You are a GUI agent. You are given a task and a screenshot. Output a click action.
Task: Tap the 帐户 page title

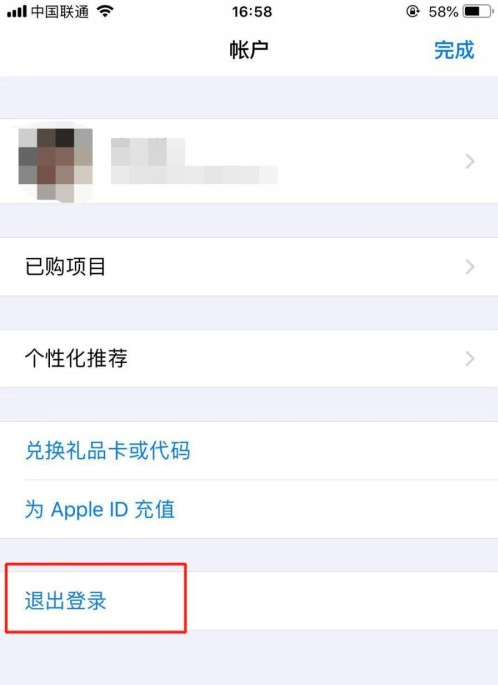pos(249,50)
